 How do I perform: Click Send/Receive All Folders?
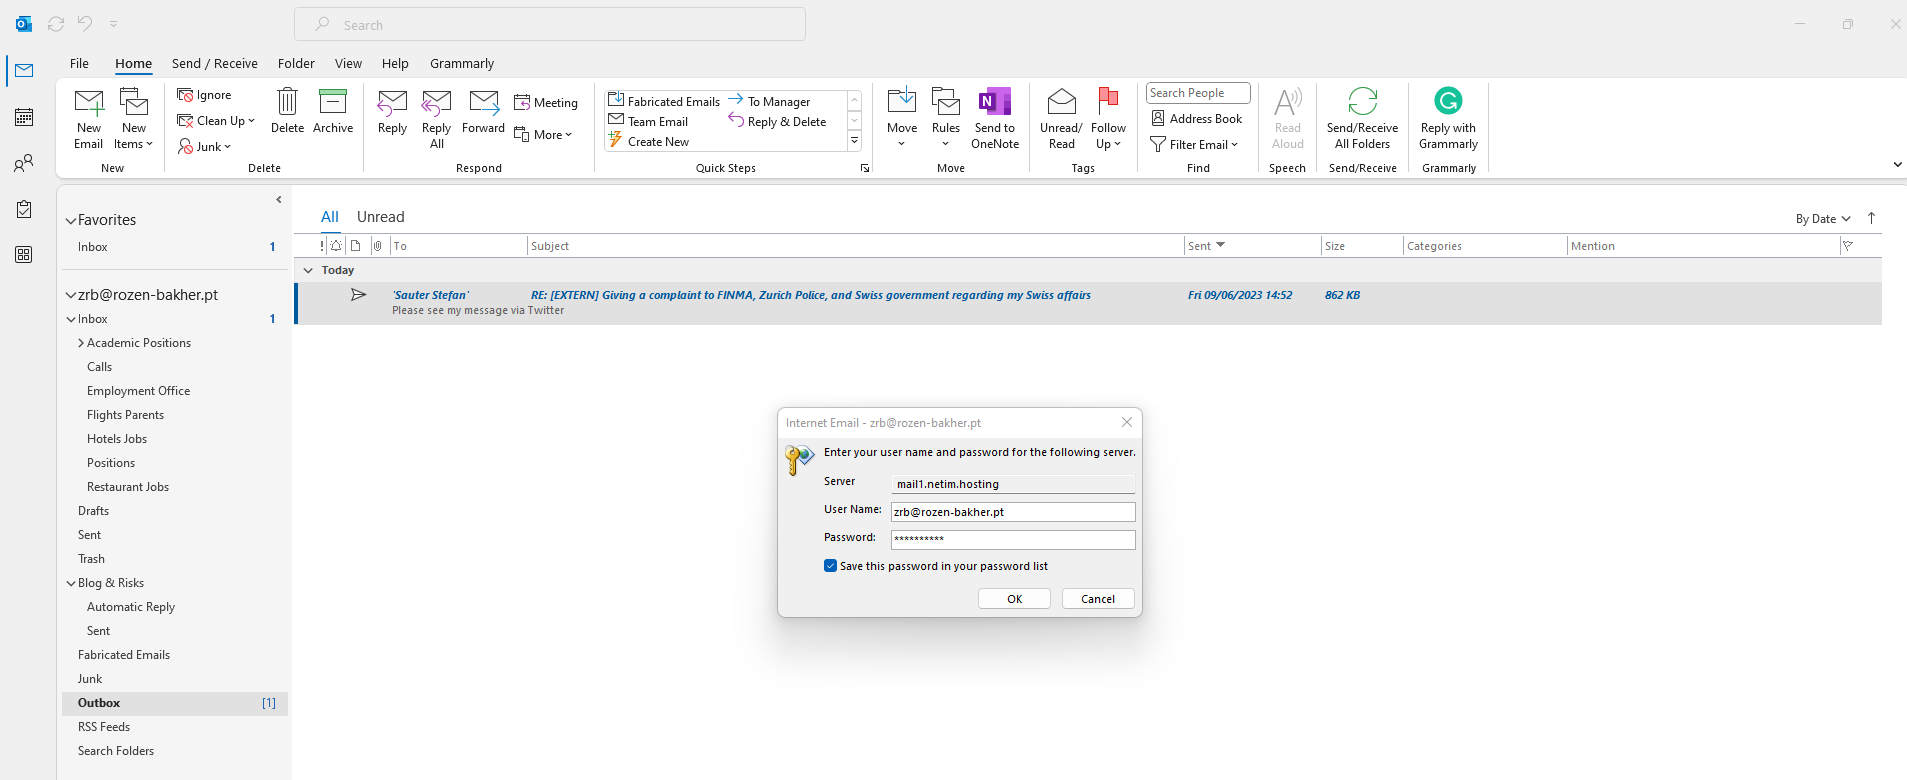point(1362,118)
